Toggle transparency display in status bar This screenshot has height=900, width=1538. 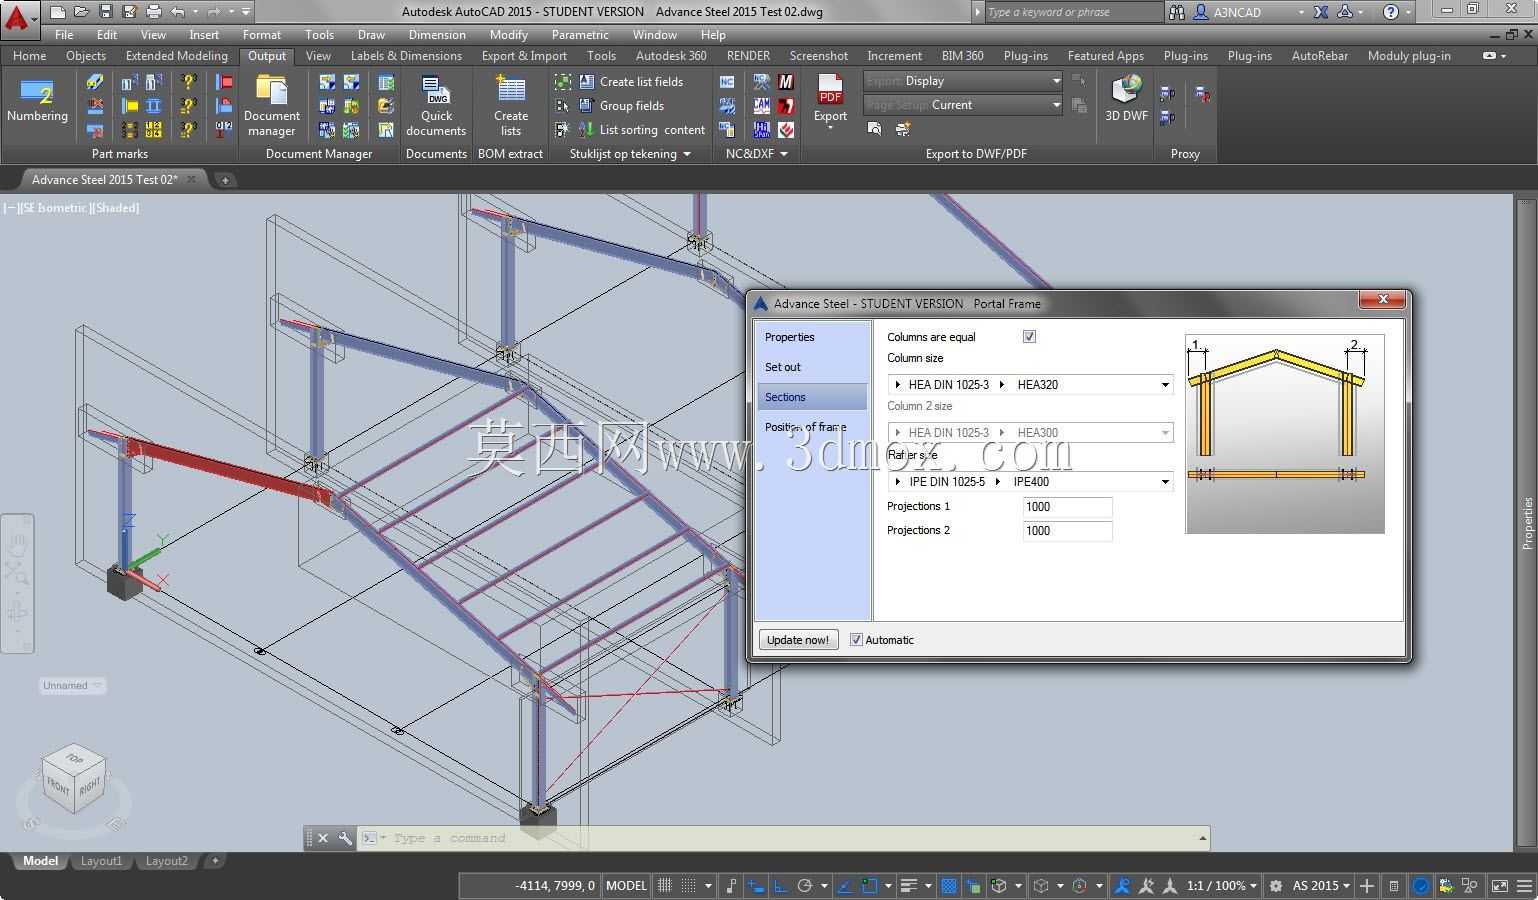pyautogui.click(x=949, y=886)
